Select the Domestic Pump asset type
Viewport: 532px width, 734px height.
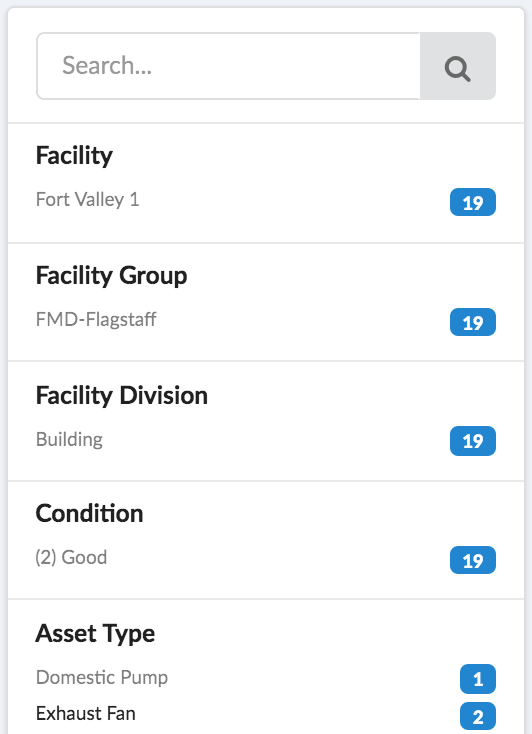[x=102, y=677]
